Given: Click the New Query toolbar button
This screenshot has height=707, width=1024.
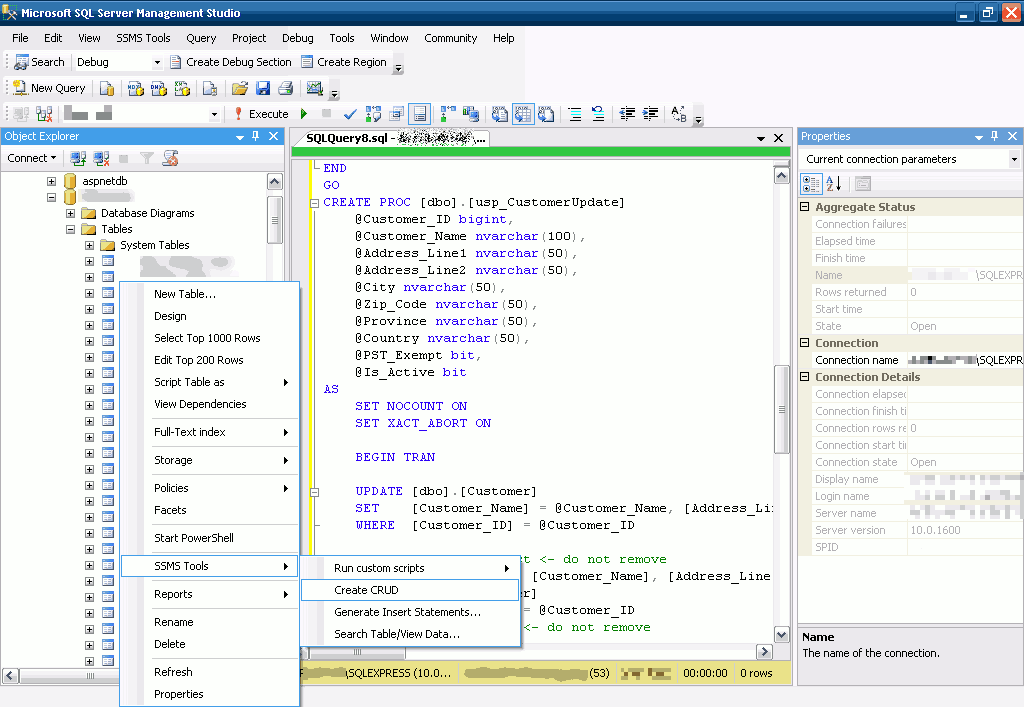Looking at the screenshot, I should click(50, 88).
